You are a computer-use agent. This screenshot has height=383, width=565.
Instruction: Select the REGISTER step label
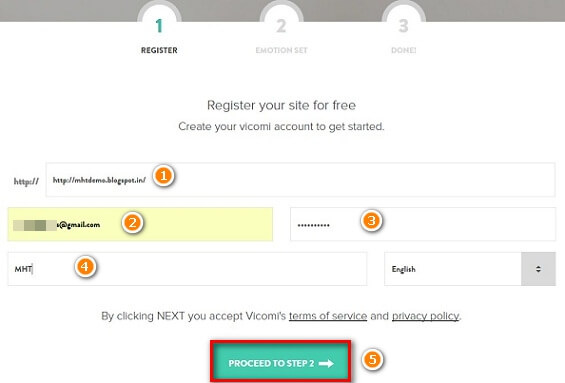tap(159, 50)
